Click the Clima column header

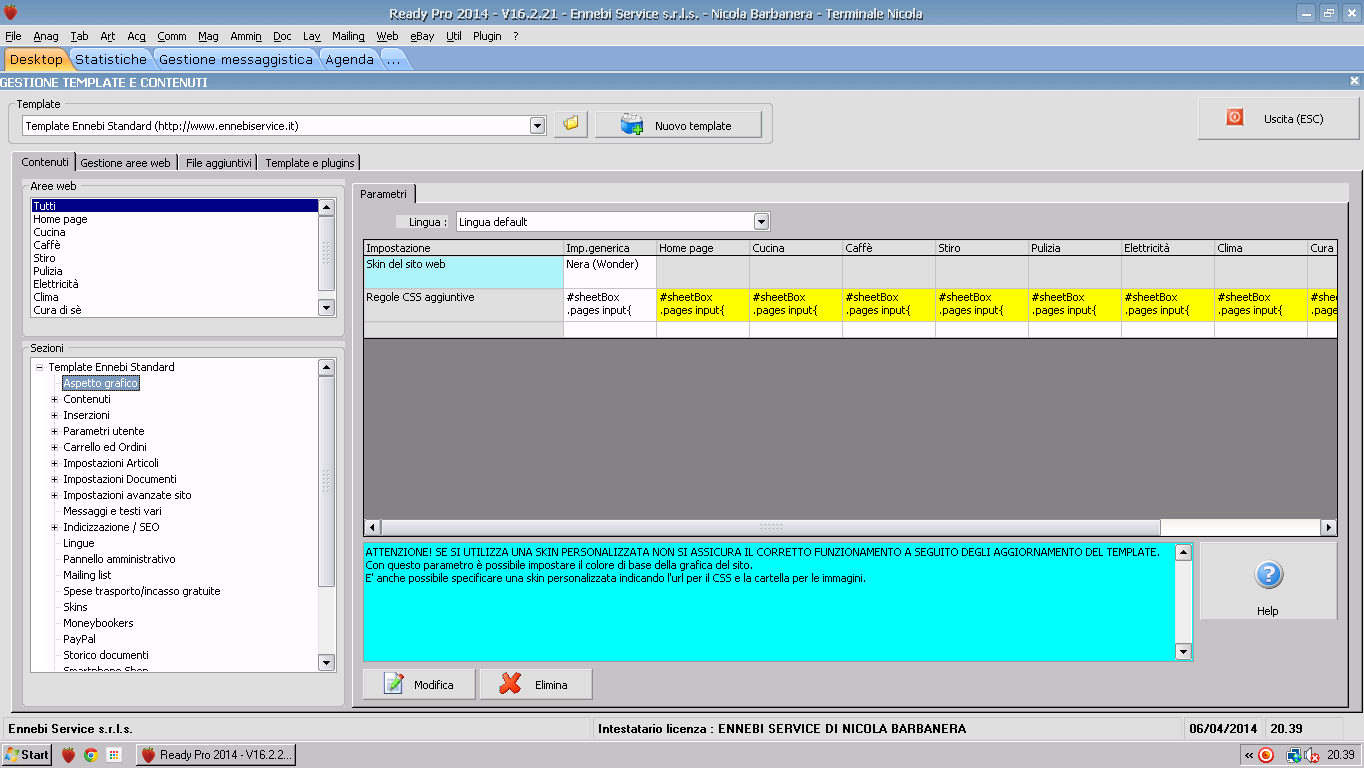1261,248
